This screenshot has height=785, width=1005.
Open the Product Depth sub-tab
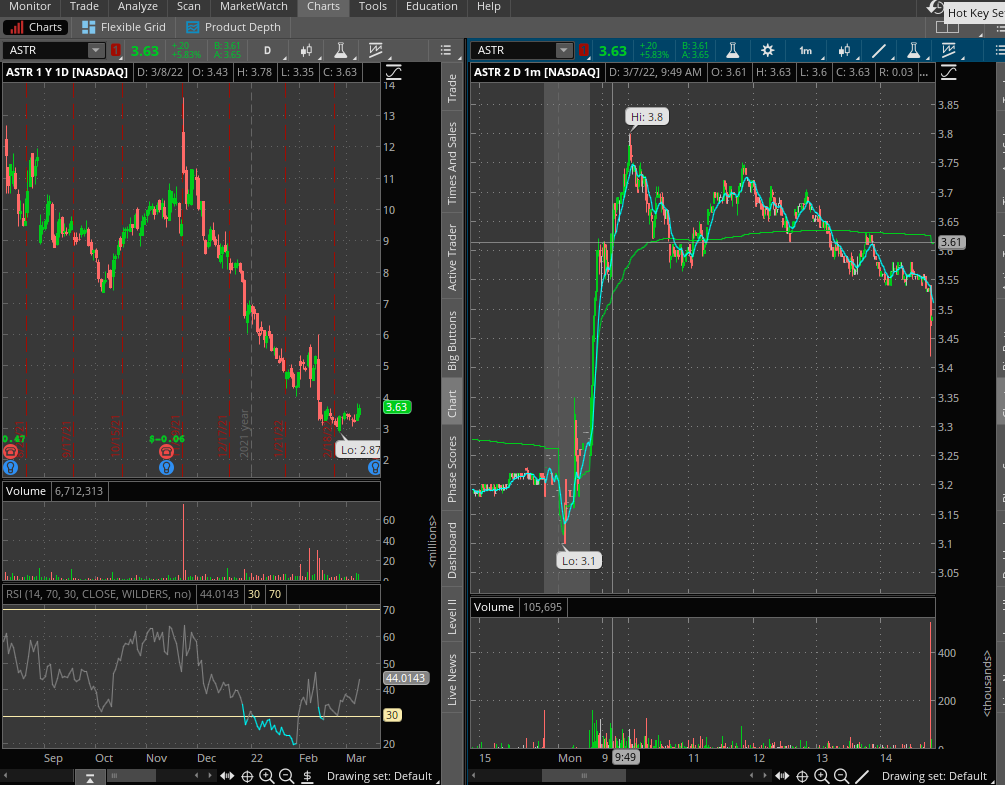pos(233,27)
